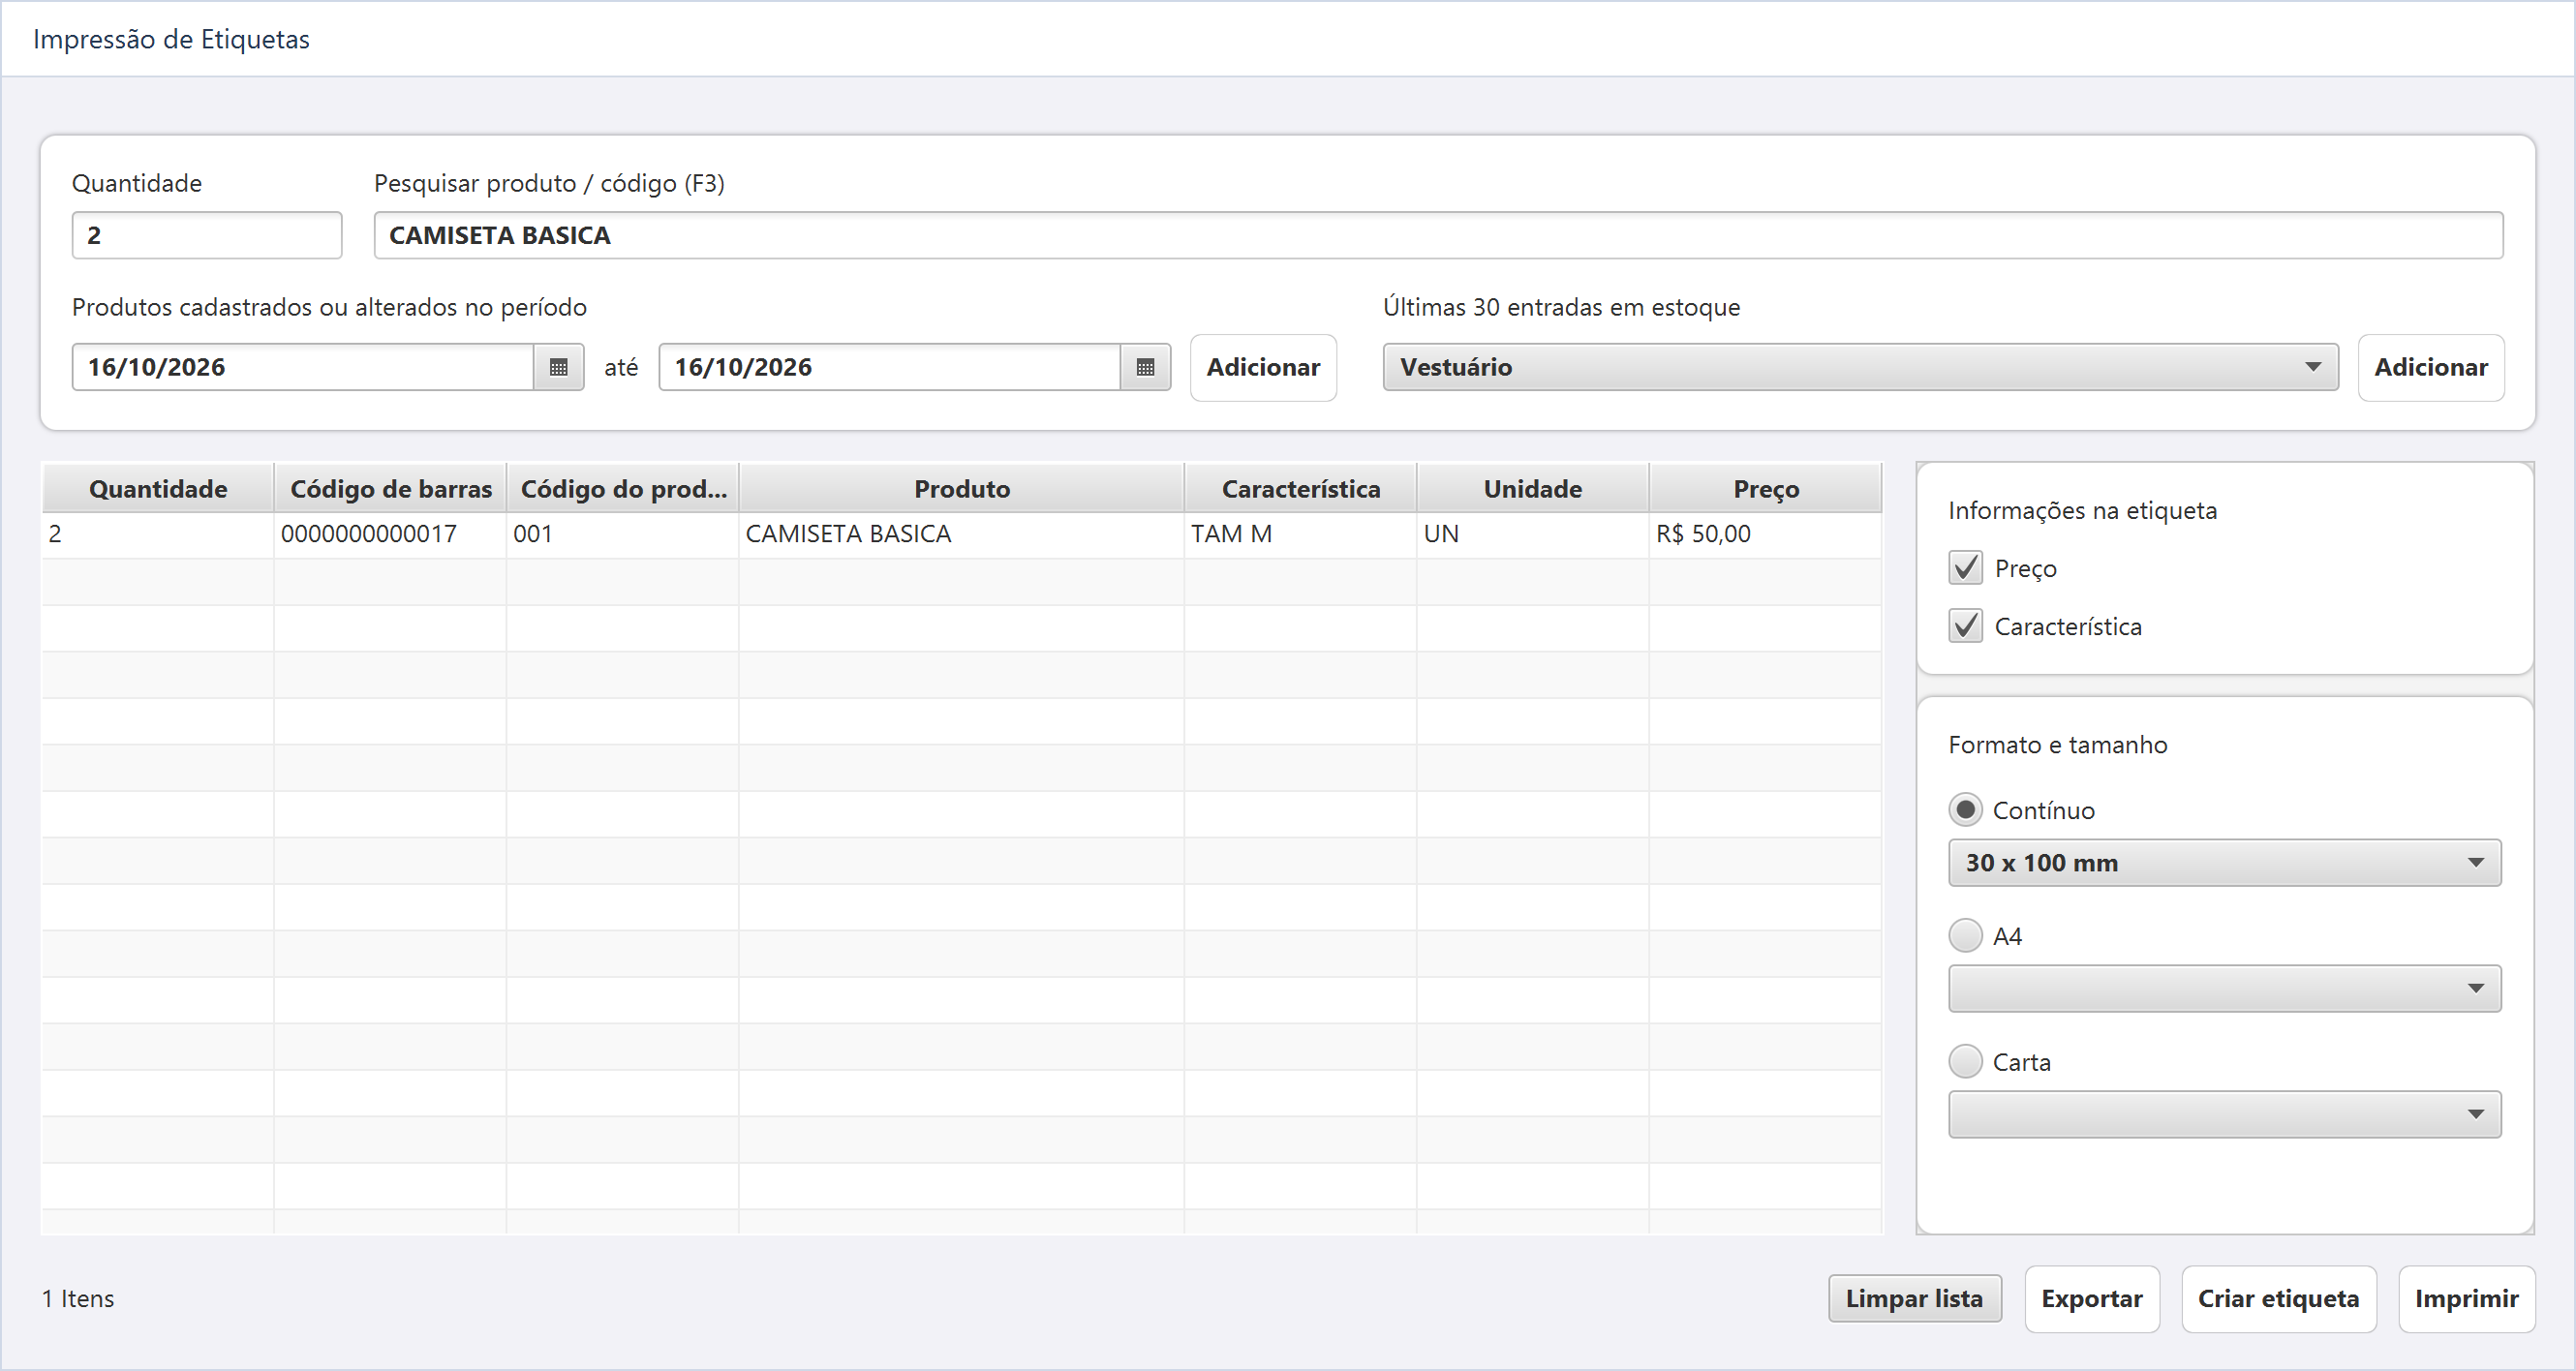Viewport: 2576px width, 1371px height.
Task: Sort by the Código de barras column header
Action: tap(391, 489)
